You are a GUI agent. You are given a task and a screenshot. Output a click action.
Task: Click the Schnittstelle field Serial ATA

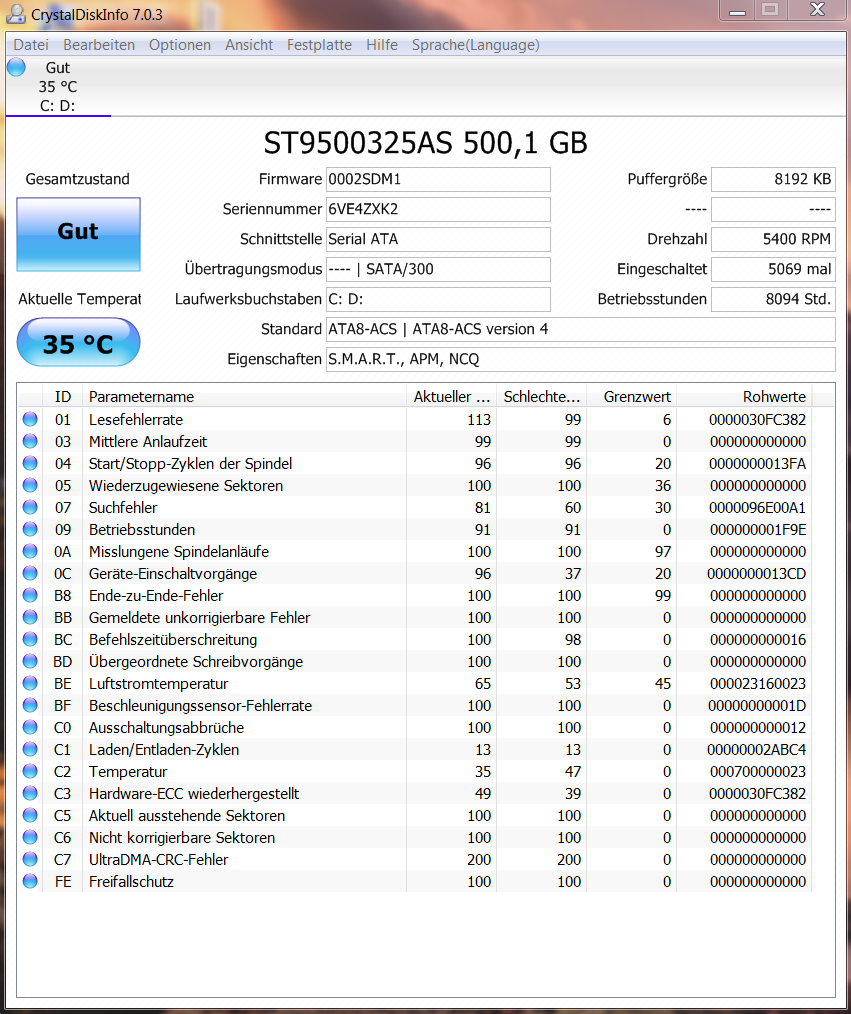(438, 239)
